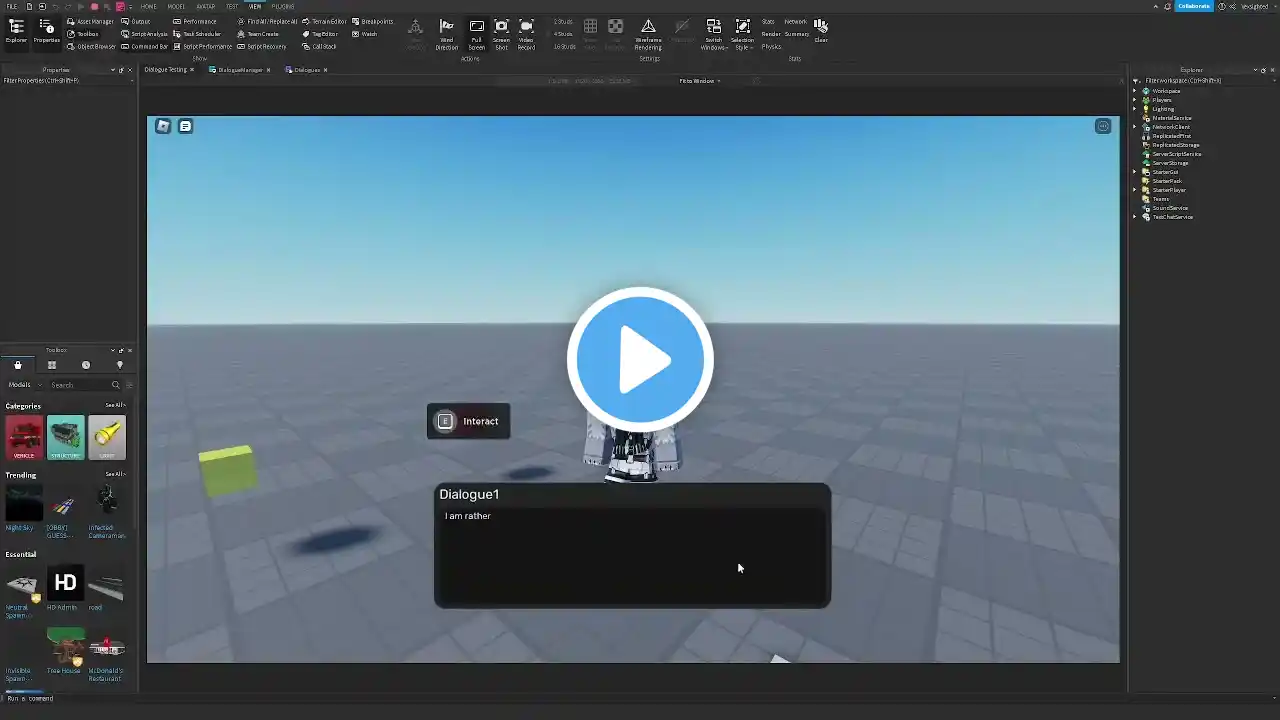Toggle the Toolbox panel in ribbon
This screenshot has width=1280, height=720.
tap(83, 34)
